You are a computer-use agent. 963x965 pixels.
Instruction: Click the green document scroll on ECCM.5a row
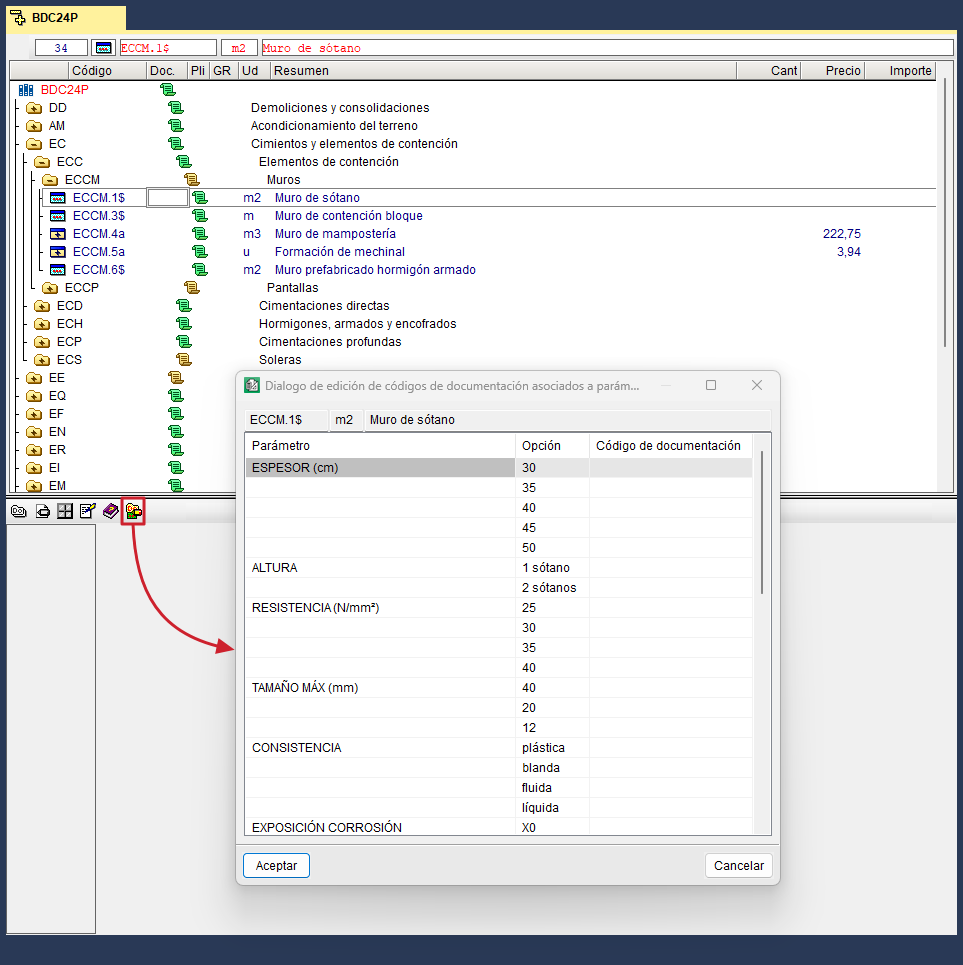[199, 251]
